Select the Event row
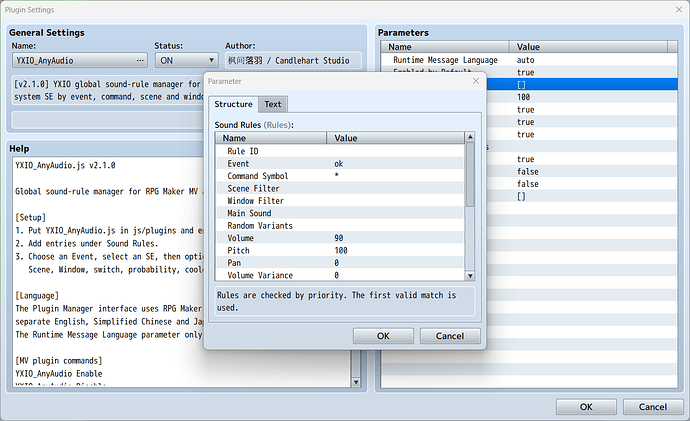 click(340, 164)
